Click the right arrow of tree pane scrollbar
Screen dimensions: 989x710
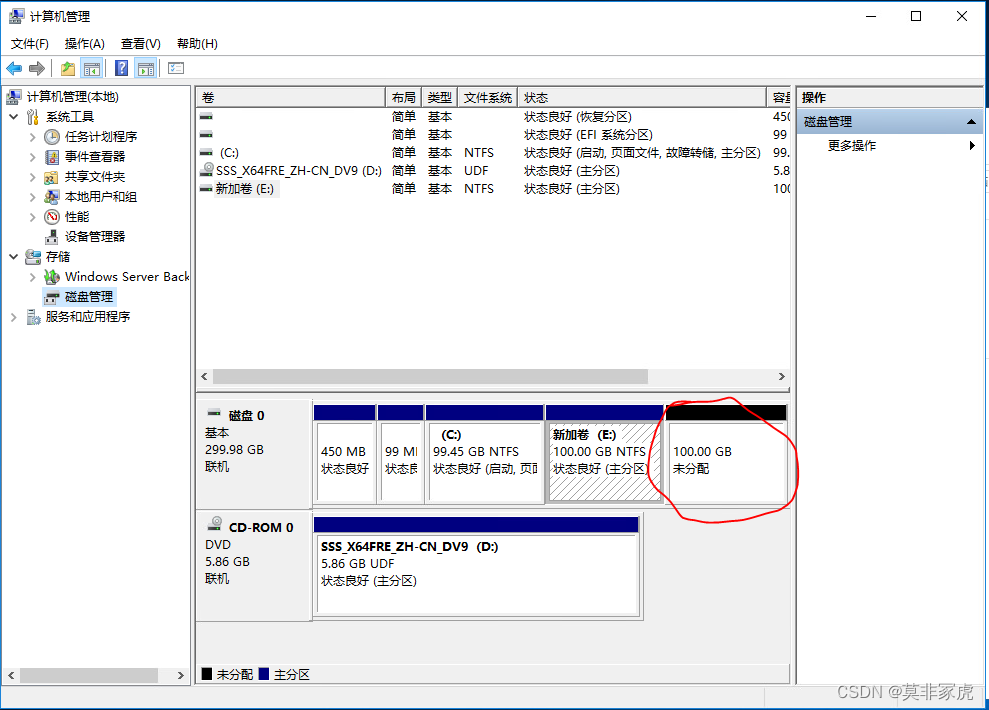point(180,675)
